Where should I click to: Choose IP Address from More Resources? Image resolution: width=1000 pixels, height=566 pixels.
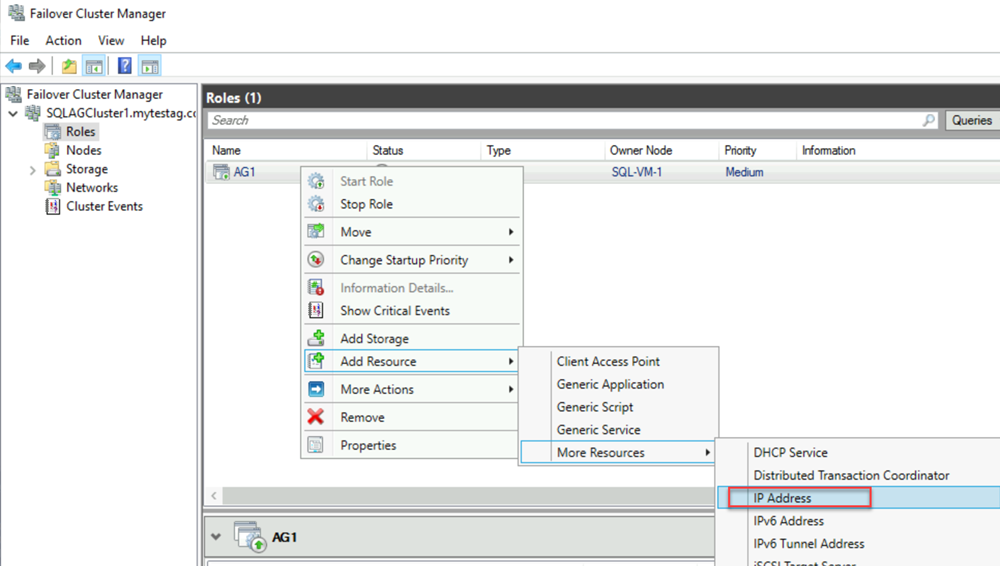782,498
